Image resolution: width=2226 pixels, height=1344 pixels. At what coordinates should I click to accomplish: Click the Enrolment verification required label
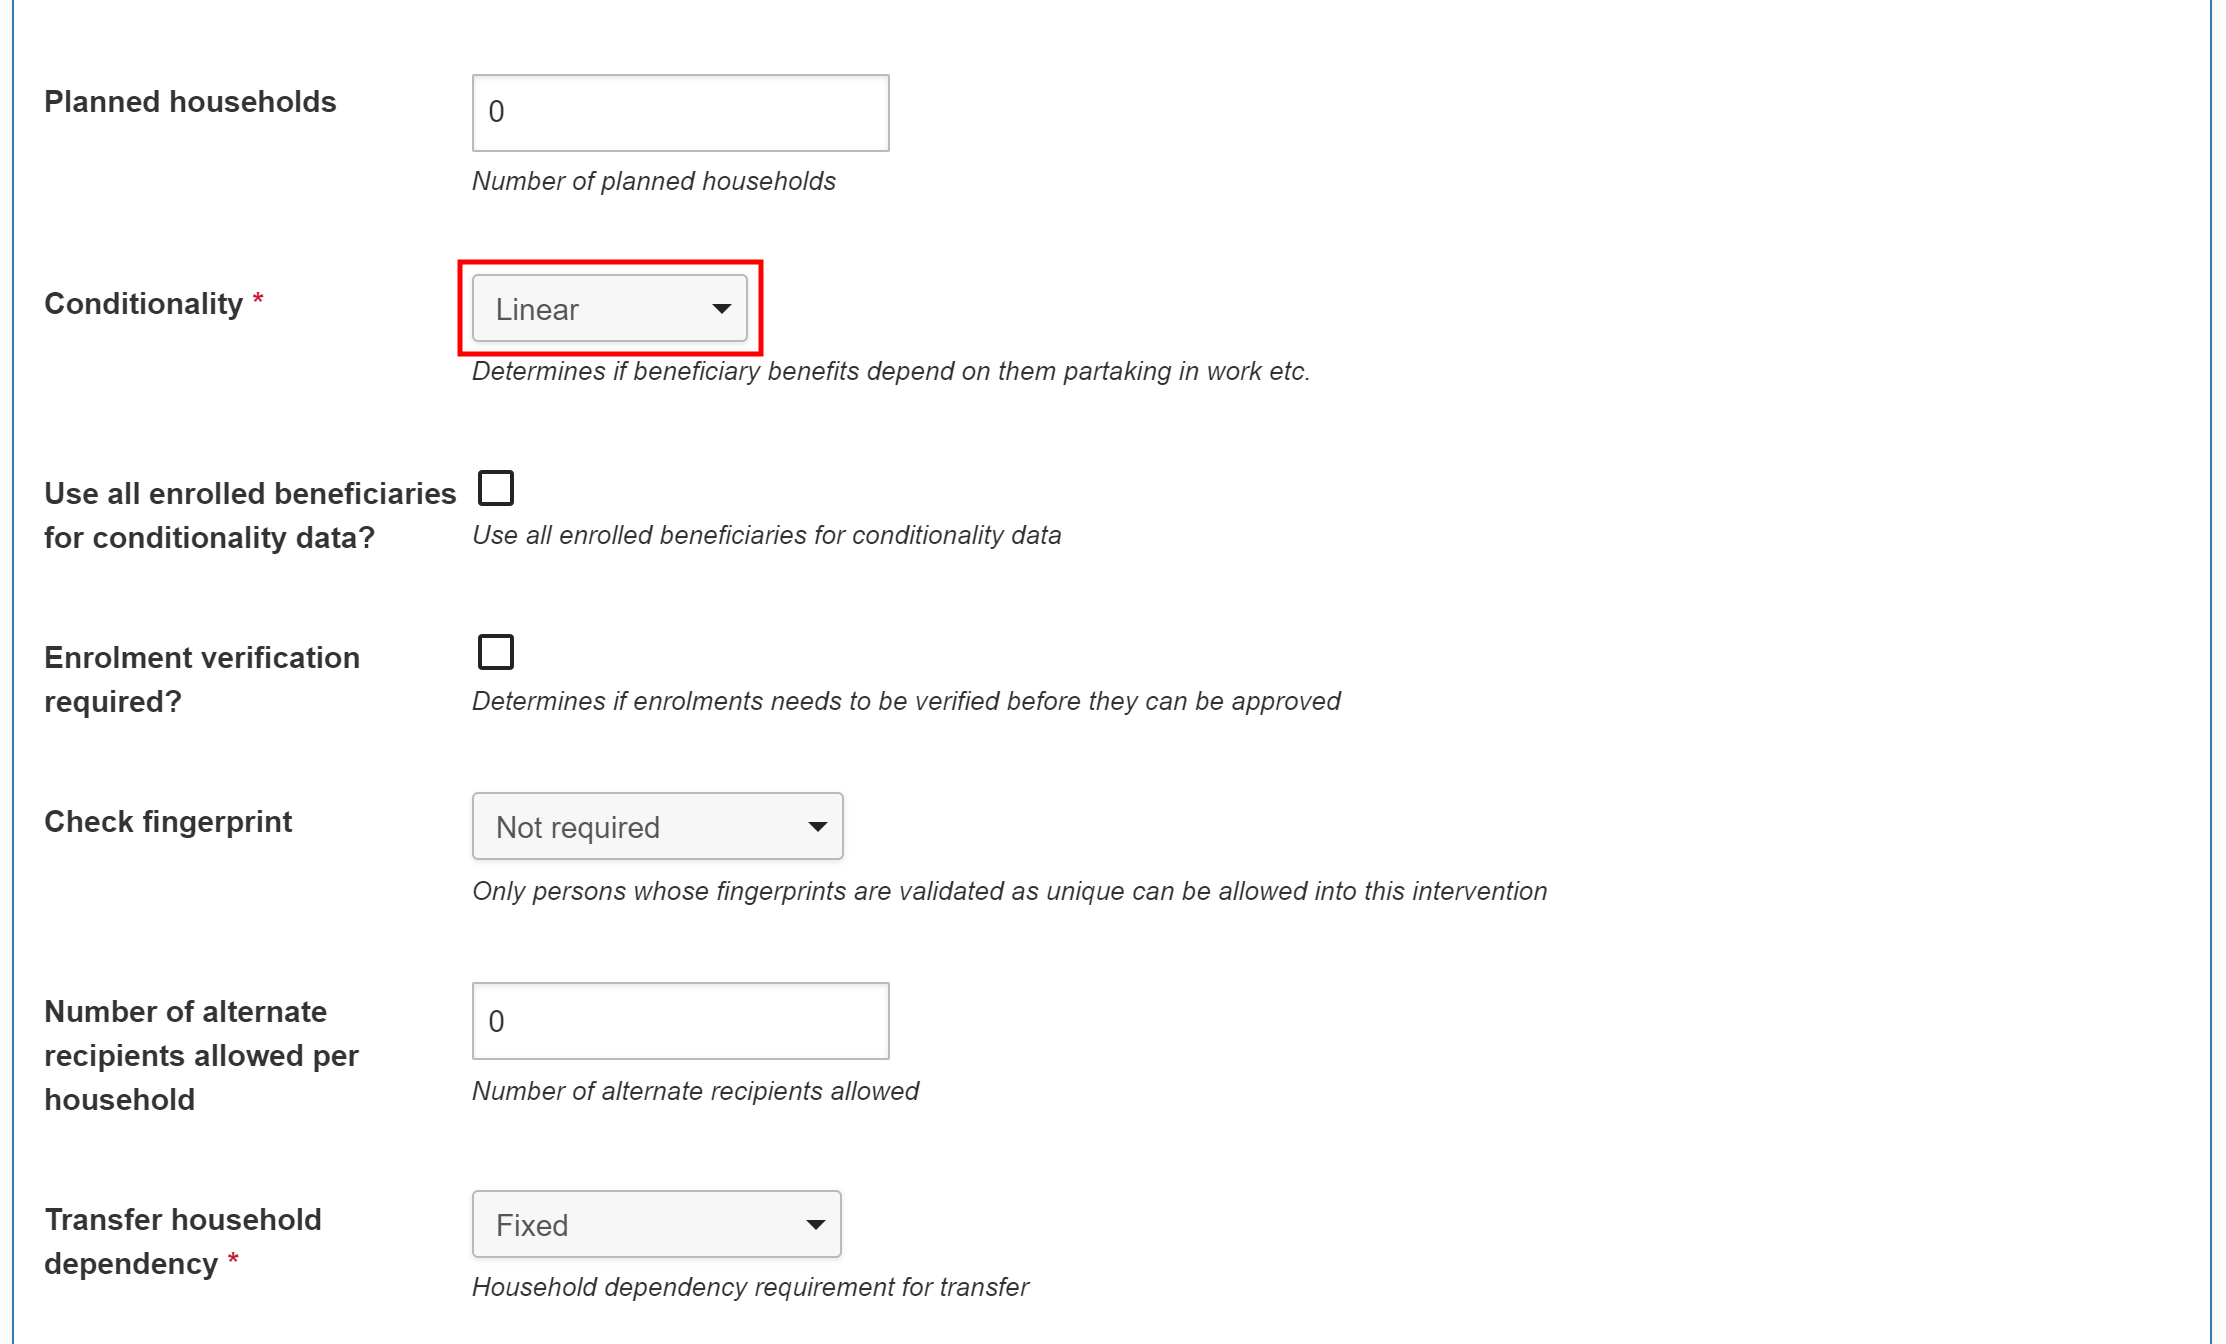(202, 679)
